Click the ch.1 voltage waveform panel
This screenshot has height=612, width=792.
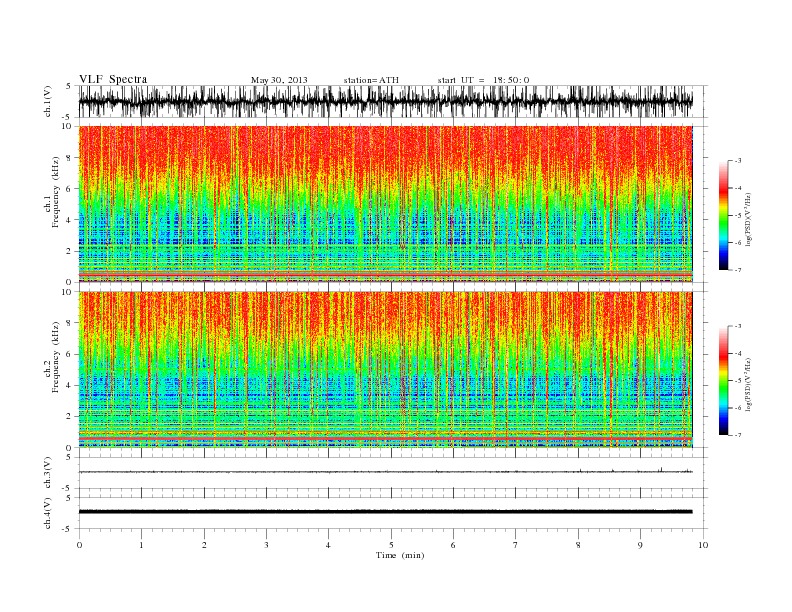pyautogui.click(x=393, y=101)
